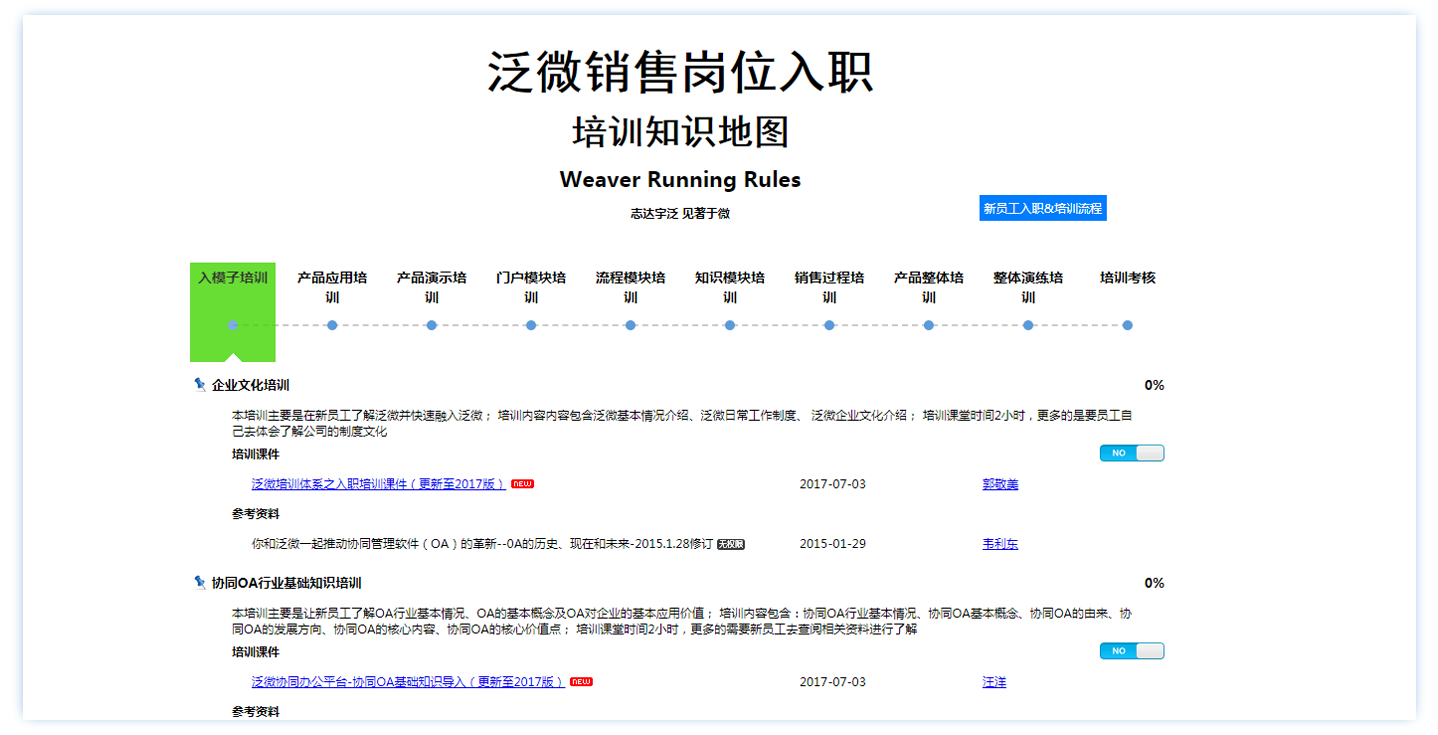Viewport: 1438px width, 735px height.
Task: Select the 产品应用培训 stage tab
Action: point(332,287)
